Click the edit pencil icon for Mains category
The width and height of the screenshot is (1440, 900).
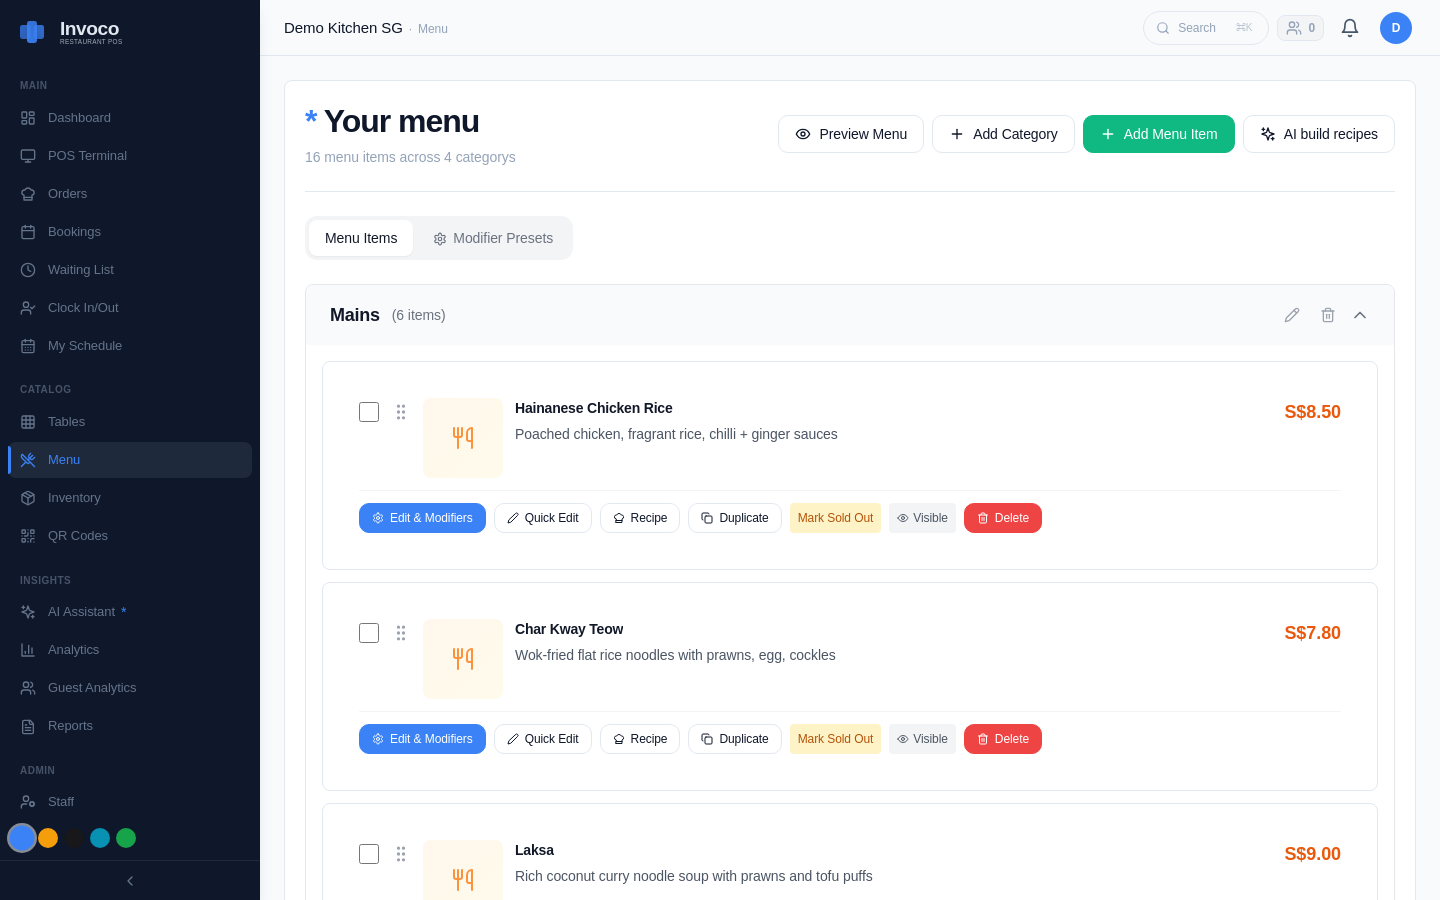coord(1292,315)
